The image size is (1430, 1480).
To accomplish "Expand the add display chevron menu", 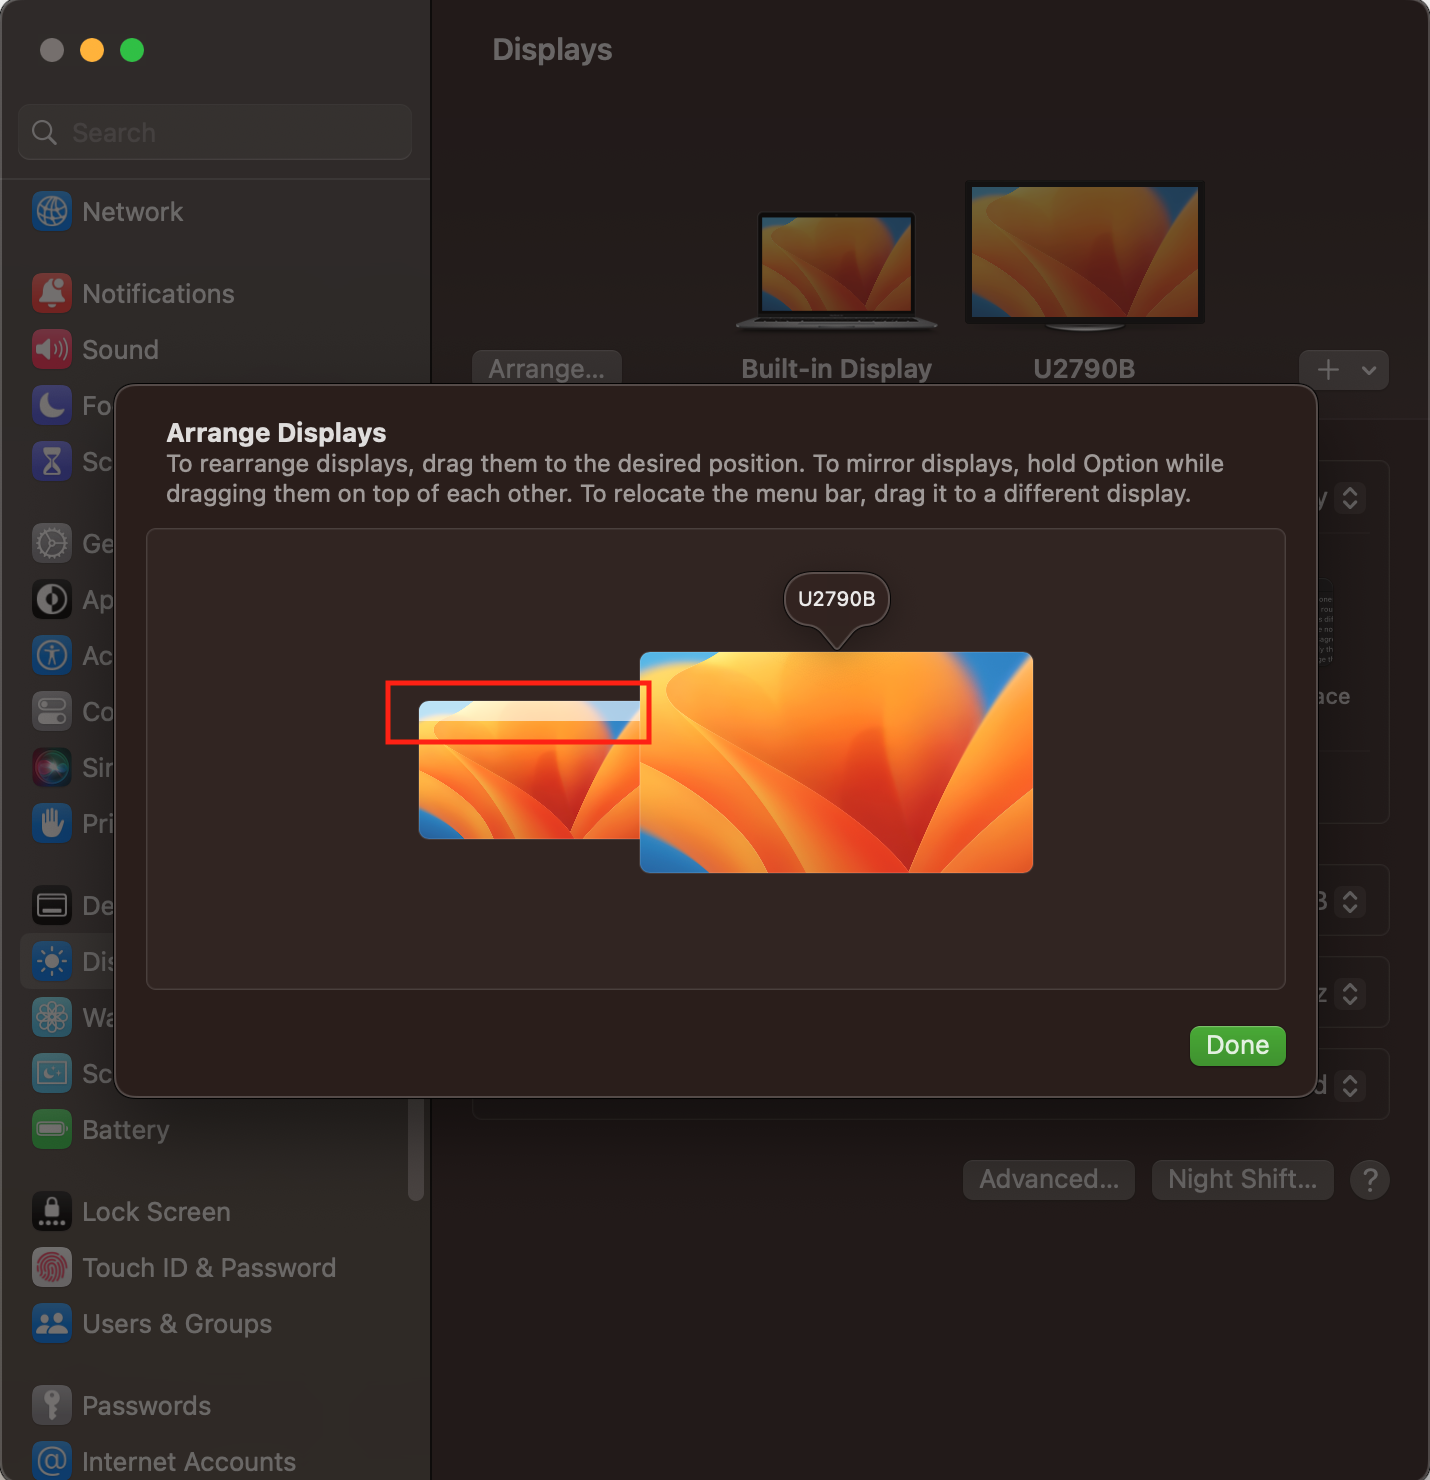I will coord(1369,370).
